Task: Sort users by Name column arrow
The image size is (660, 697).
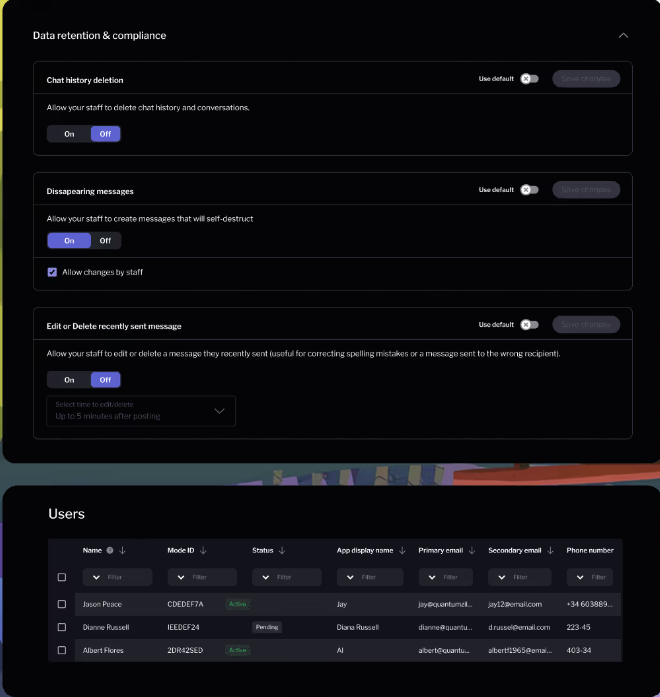Action: coord(122,550)
